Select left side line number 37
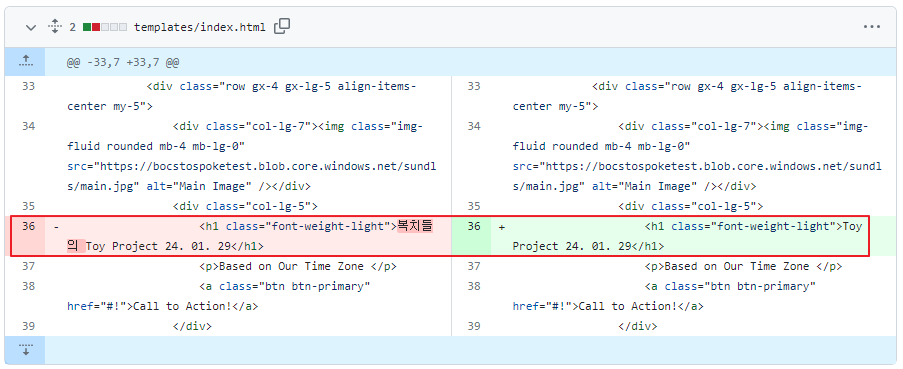903x369 pixels. (29, 266)
